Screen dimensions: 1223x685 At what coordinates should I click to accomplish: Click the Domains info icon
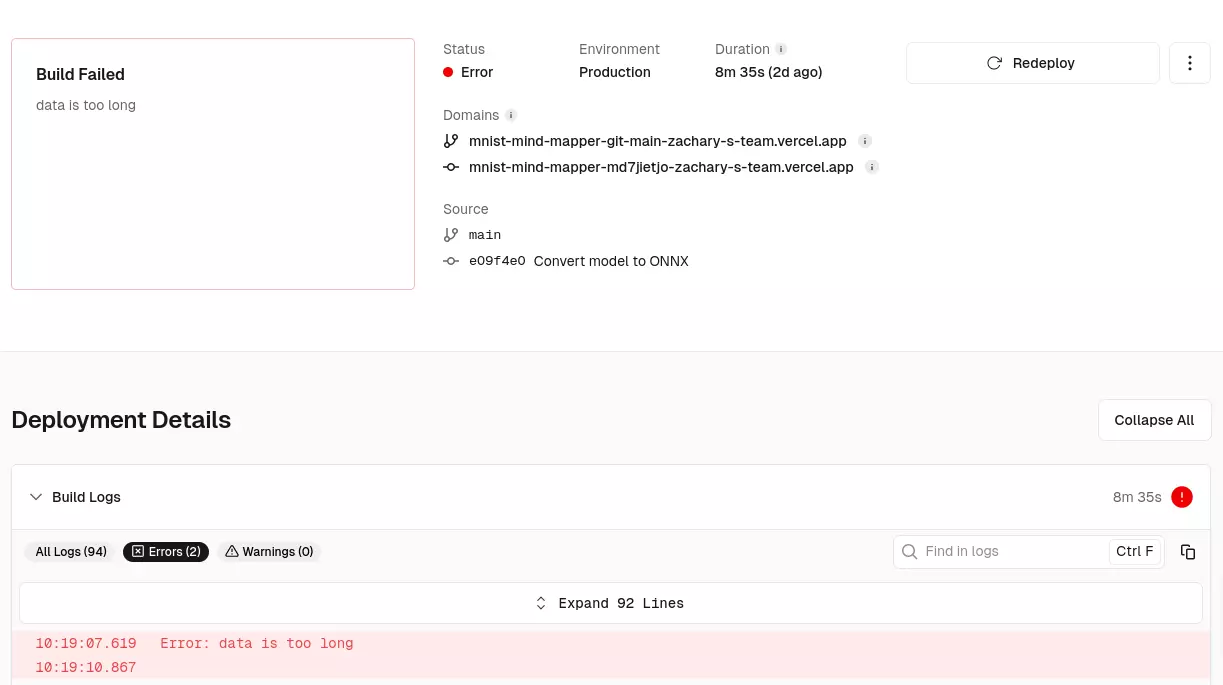tap(511, 115)
